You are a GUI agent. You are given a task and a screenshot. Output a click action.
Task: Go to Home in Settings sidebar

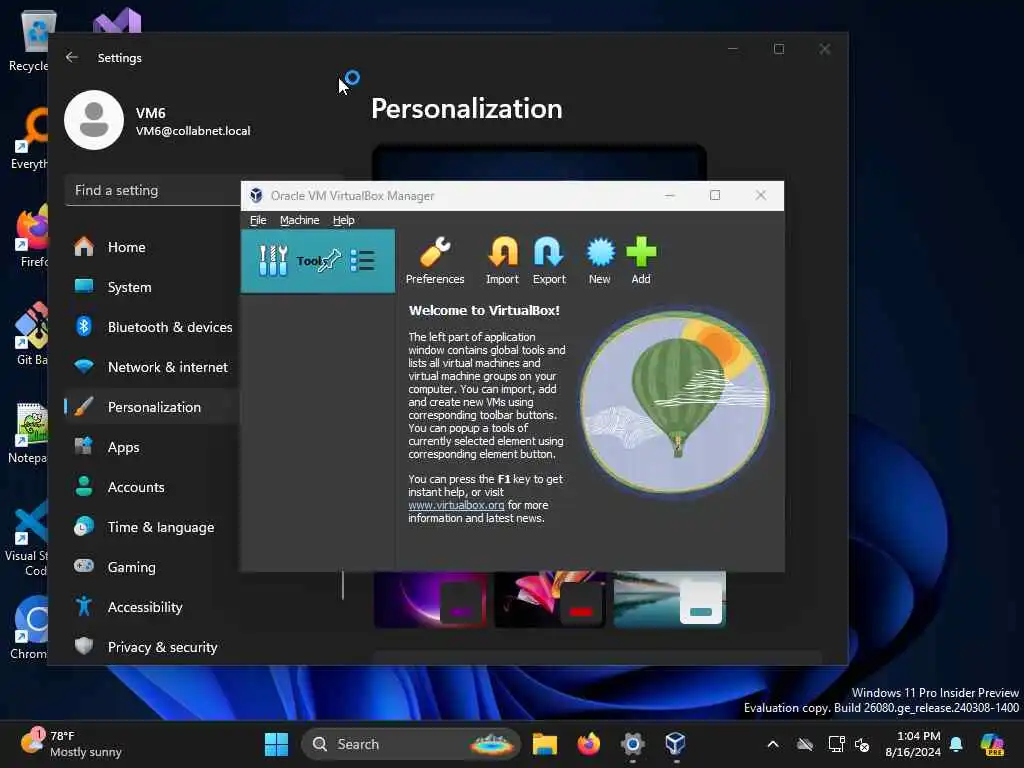(152, 247)
